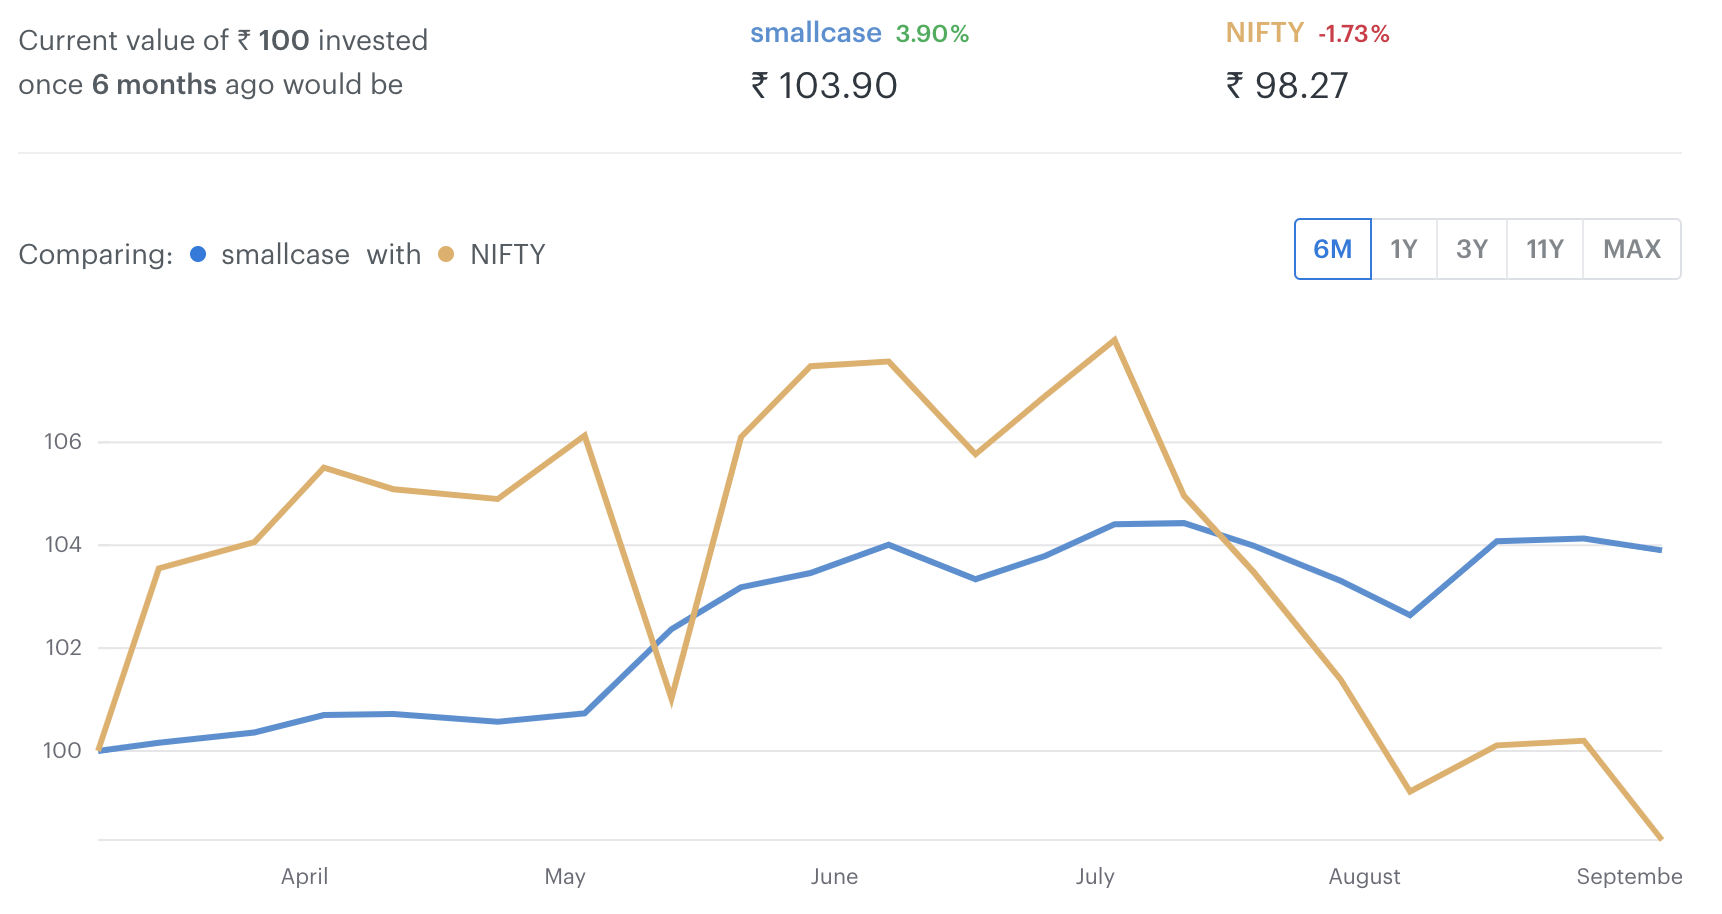The image size is (1722, 914).
Task: Select the 6M time range tab
Action: [x=1333, y=249]
